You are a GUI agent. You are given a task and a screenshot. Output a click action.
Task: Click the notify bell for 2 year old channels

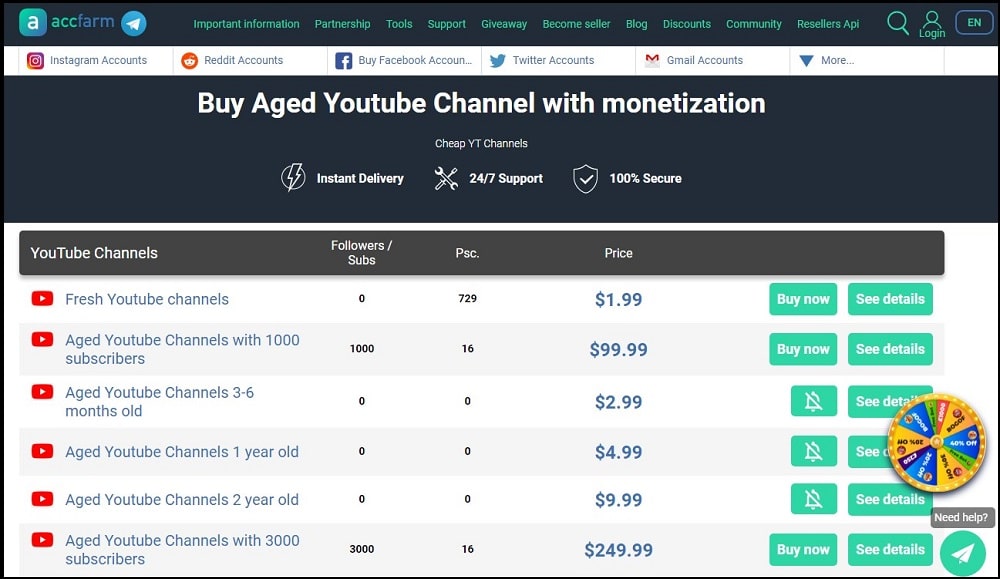tap(814, 499)
